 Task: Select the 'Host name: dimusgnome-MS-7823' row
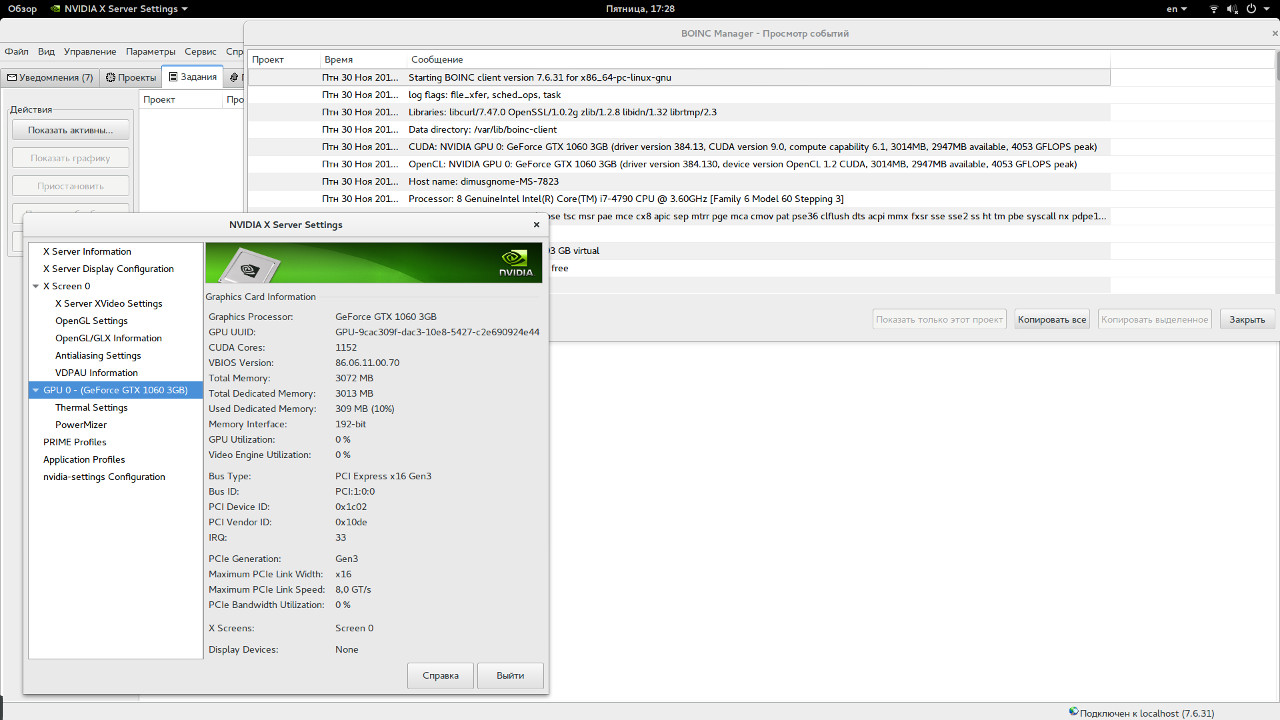679,182
